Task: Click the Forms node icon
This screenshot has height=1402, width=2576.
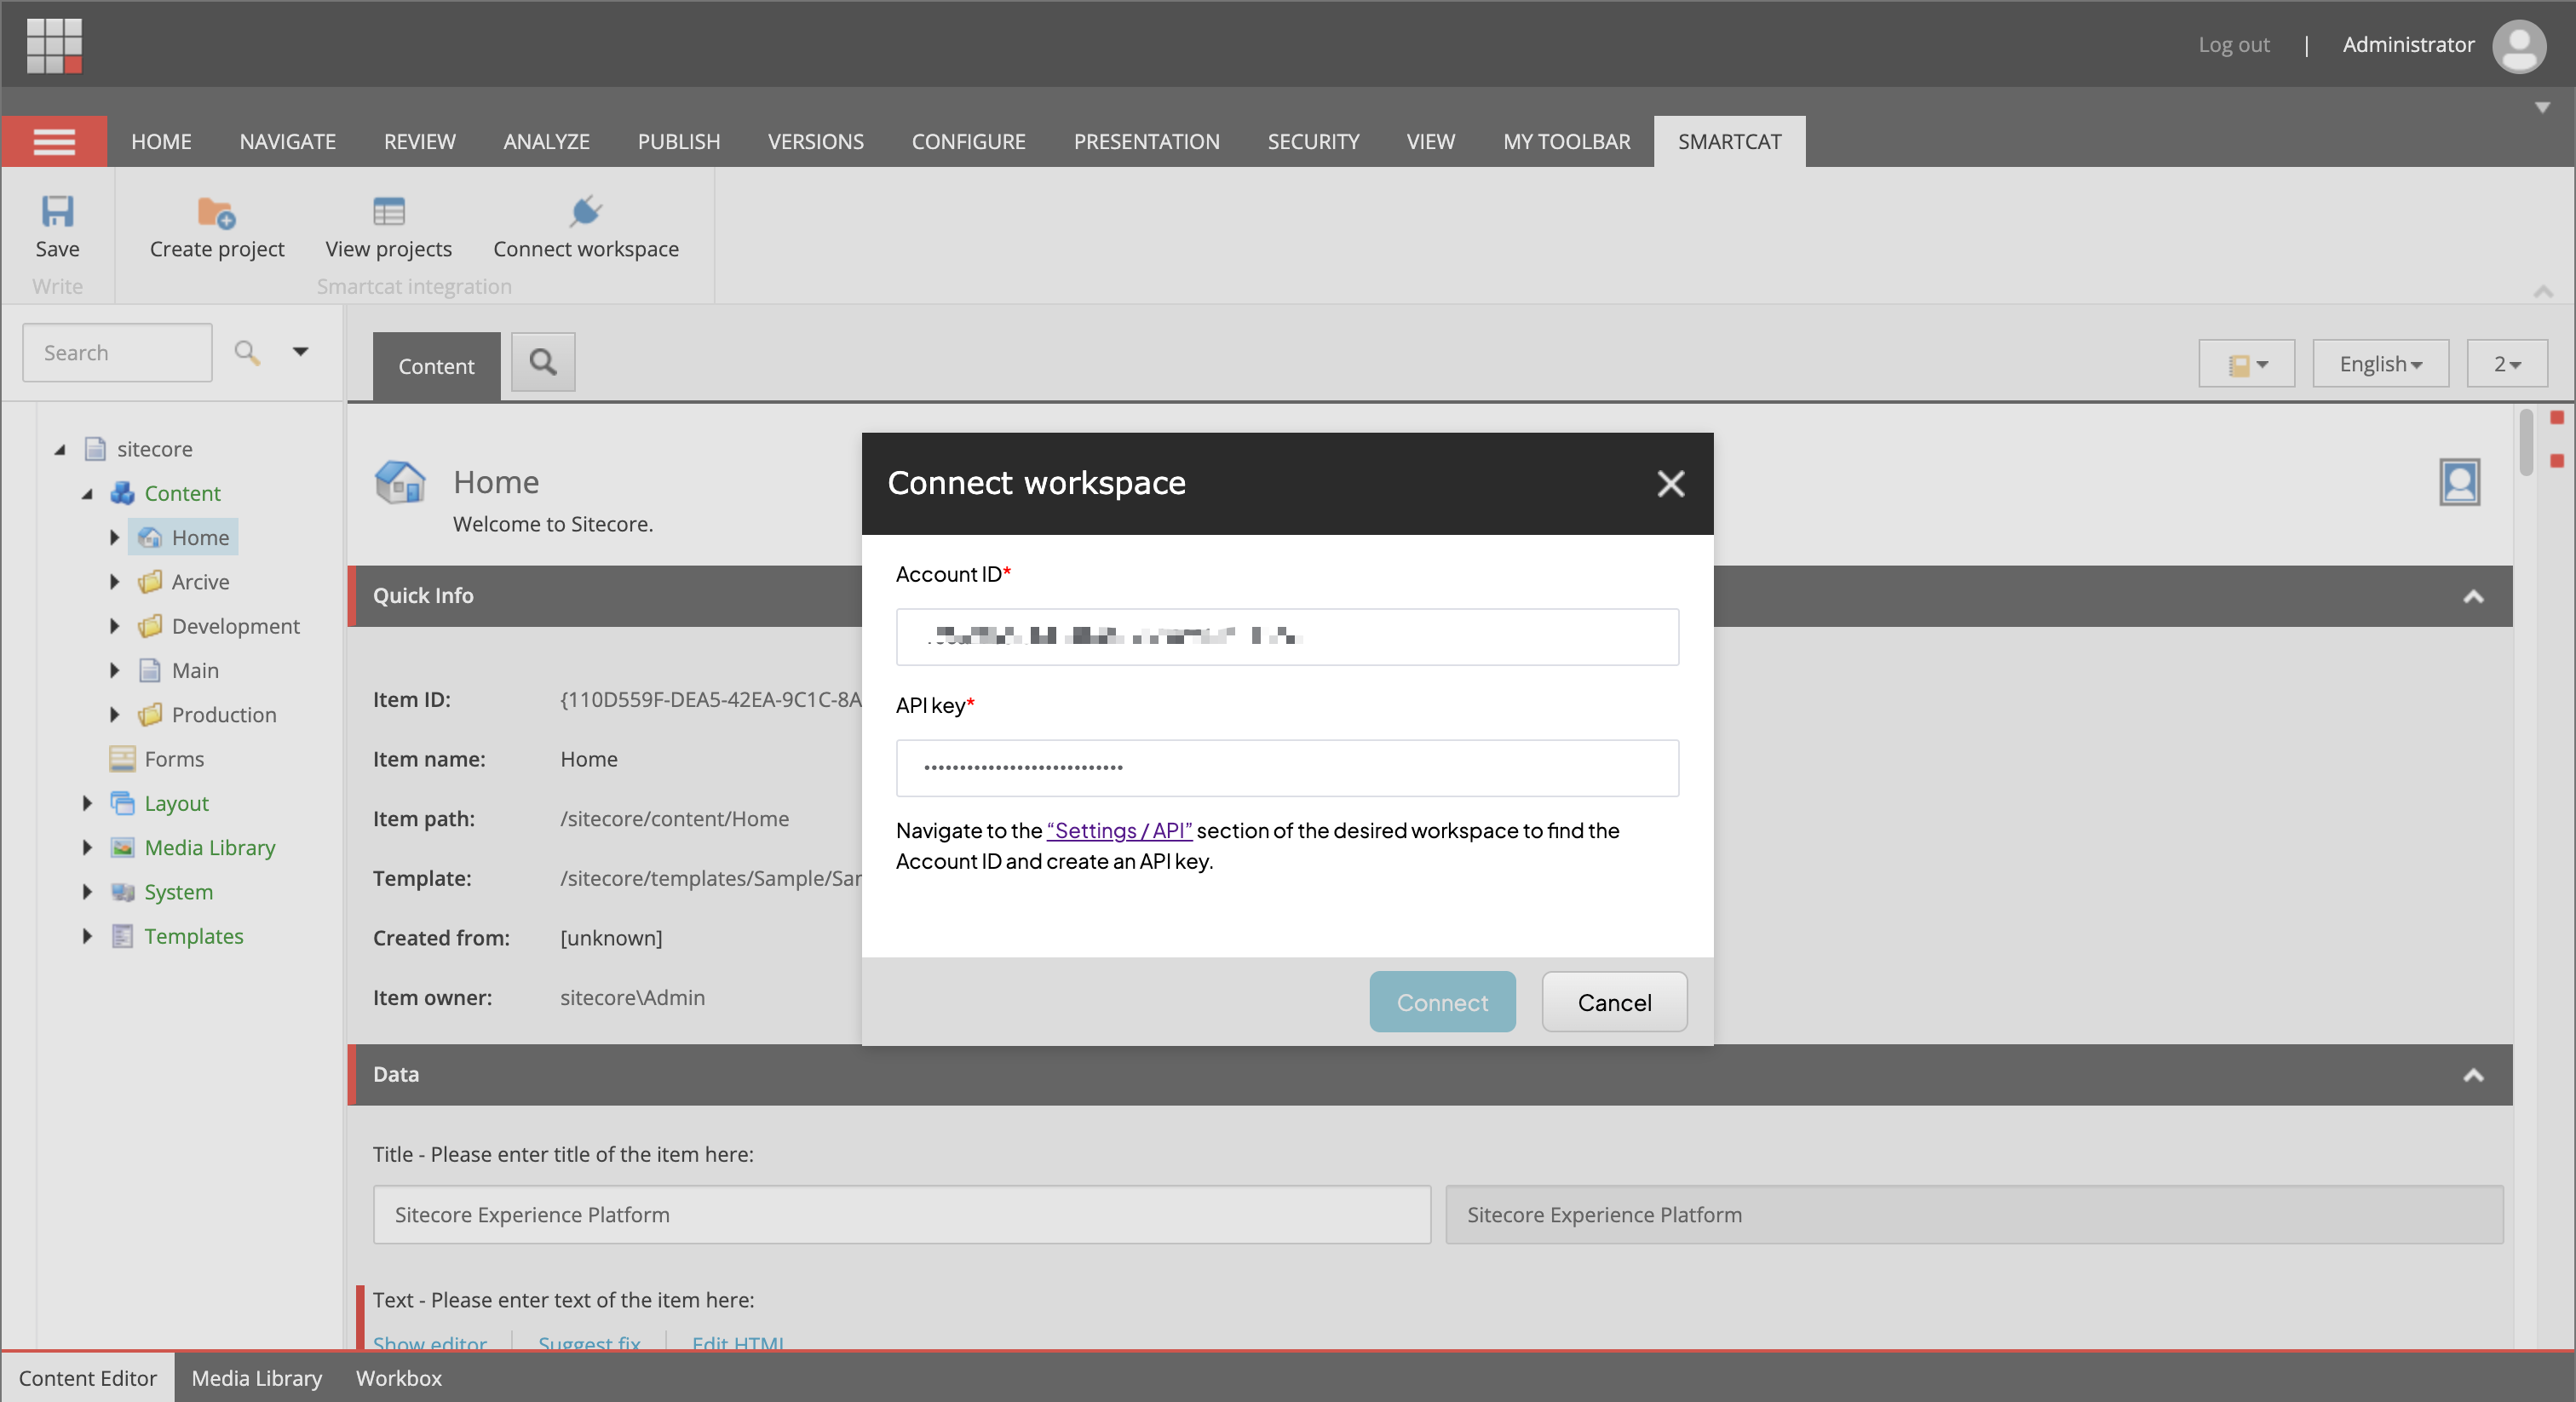Action: [122, 759]
